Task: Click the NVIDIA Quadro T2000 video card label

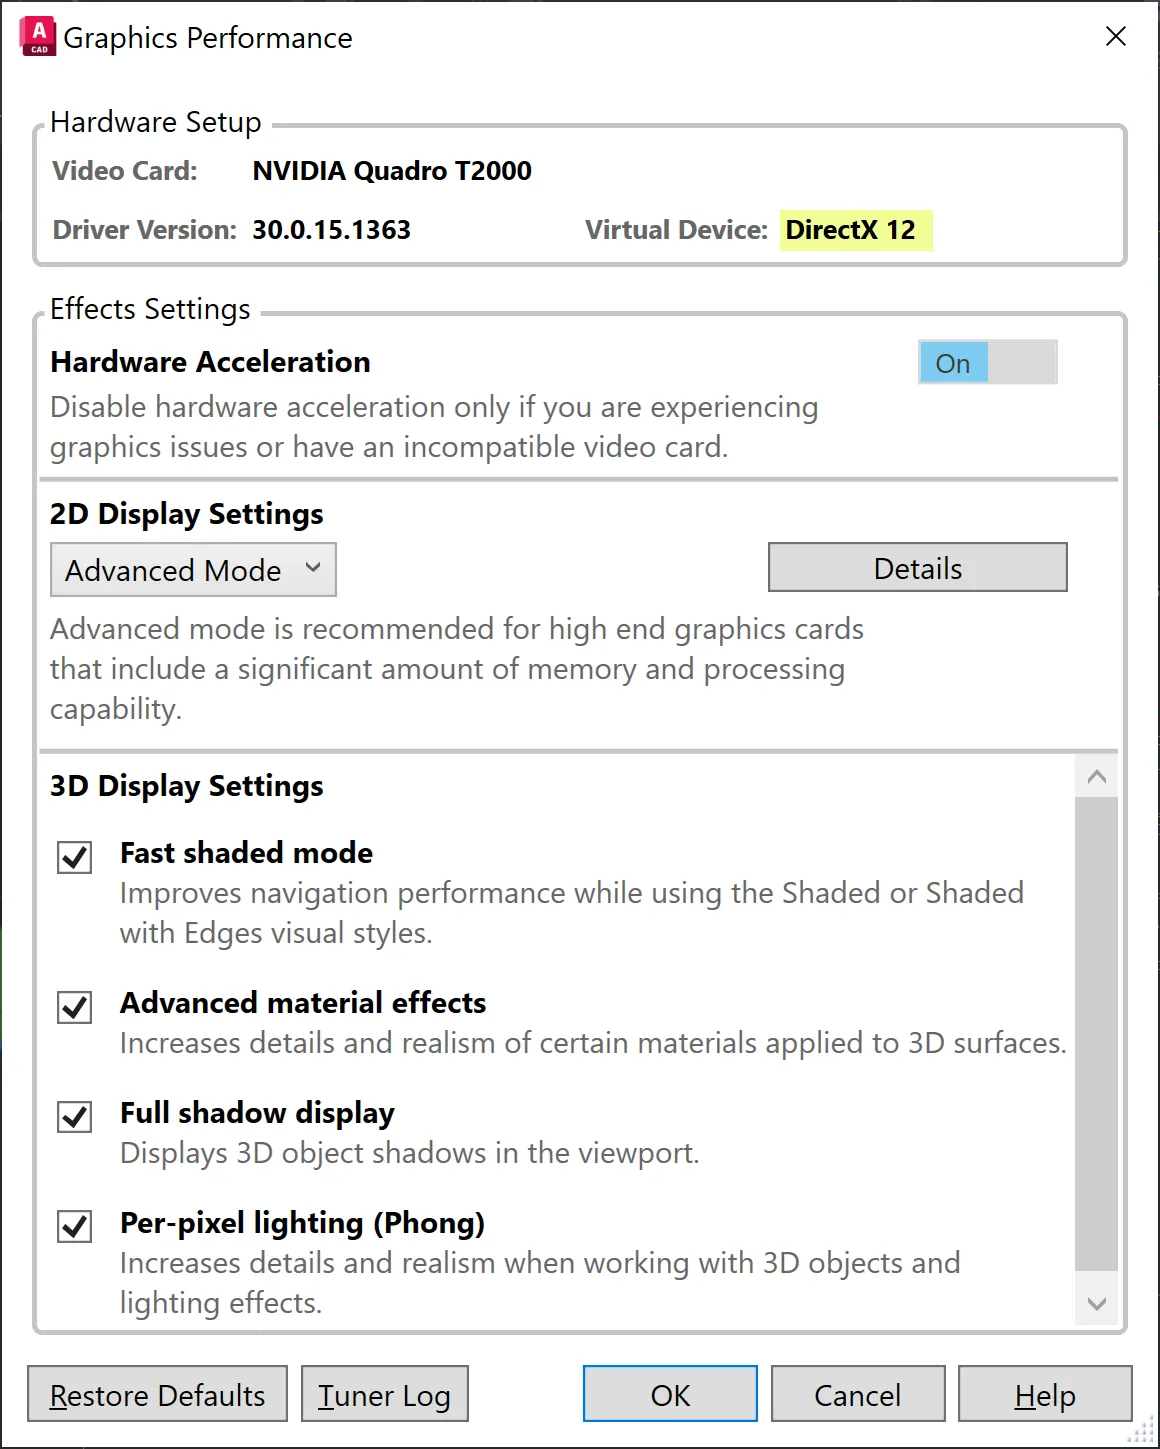Action: click(x=392, y=170)
